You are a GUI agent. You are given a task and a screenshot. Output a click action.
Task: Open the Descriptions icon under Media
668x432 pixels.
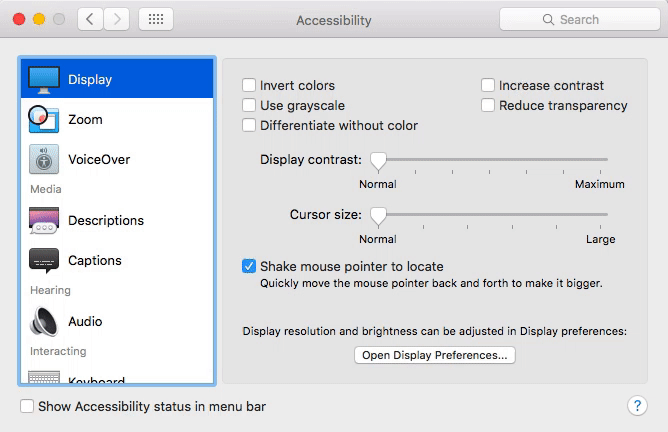(x=44, y=220)
